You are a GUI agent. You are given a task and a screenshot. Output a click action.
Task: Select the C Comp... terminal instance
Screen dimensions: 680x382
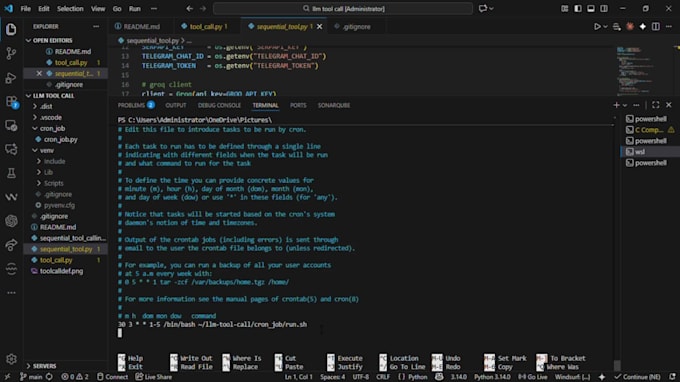pos(650,130)
